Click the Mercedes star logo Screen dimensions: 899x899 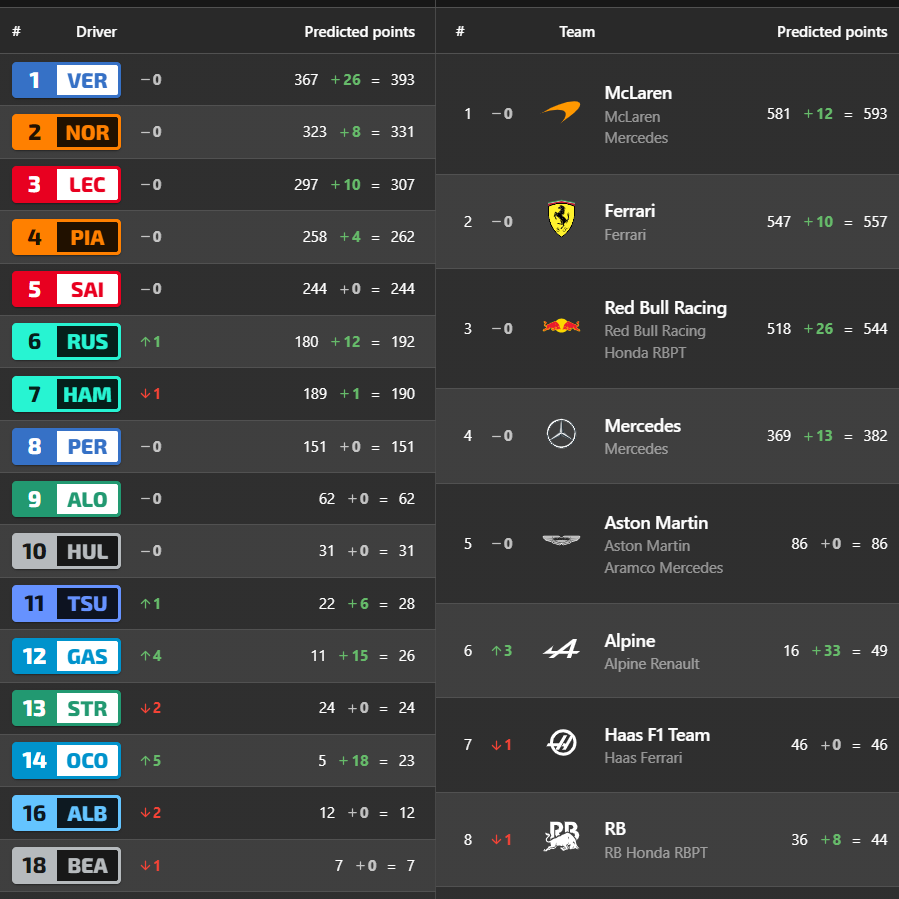561,433
